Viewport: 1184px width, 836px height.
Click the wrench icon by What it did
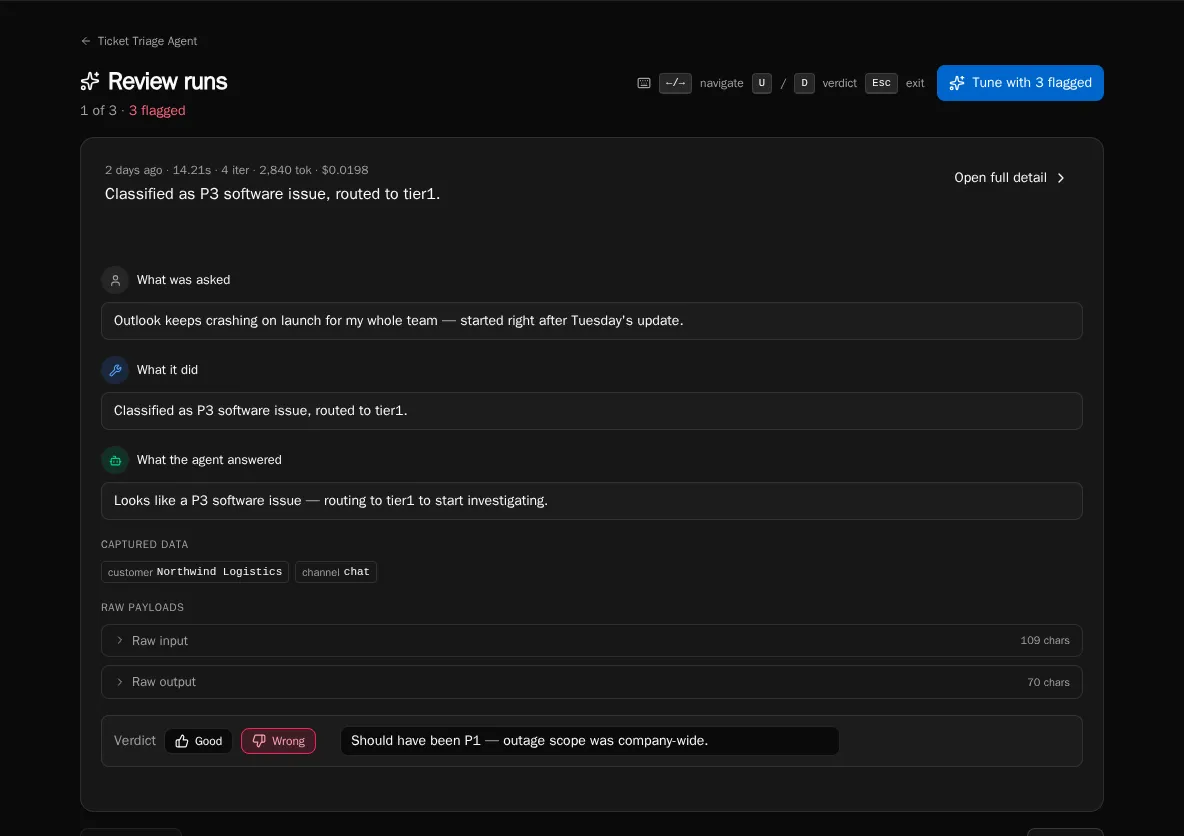pyautogui.click(x=115, y=370)
